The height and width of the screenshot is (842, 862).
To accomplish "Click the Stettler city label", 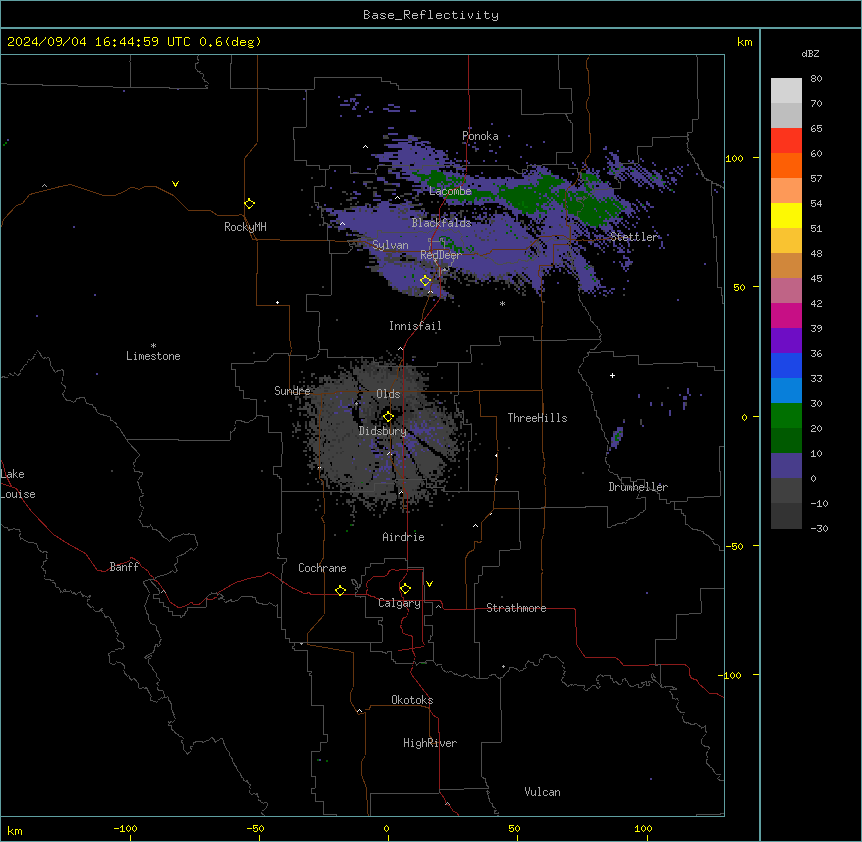I will (634, 237).
